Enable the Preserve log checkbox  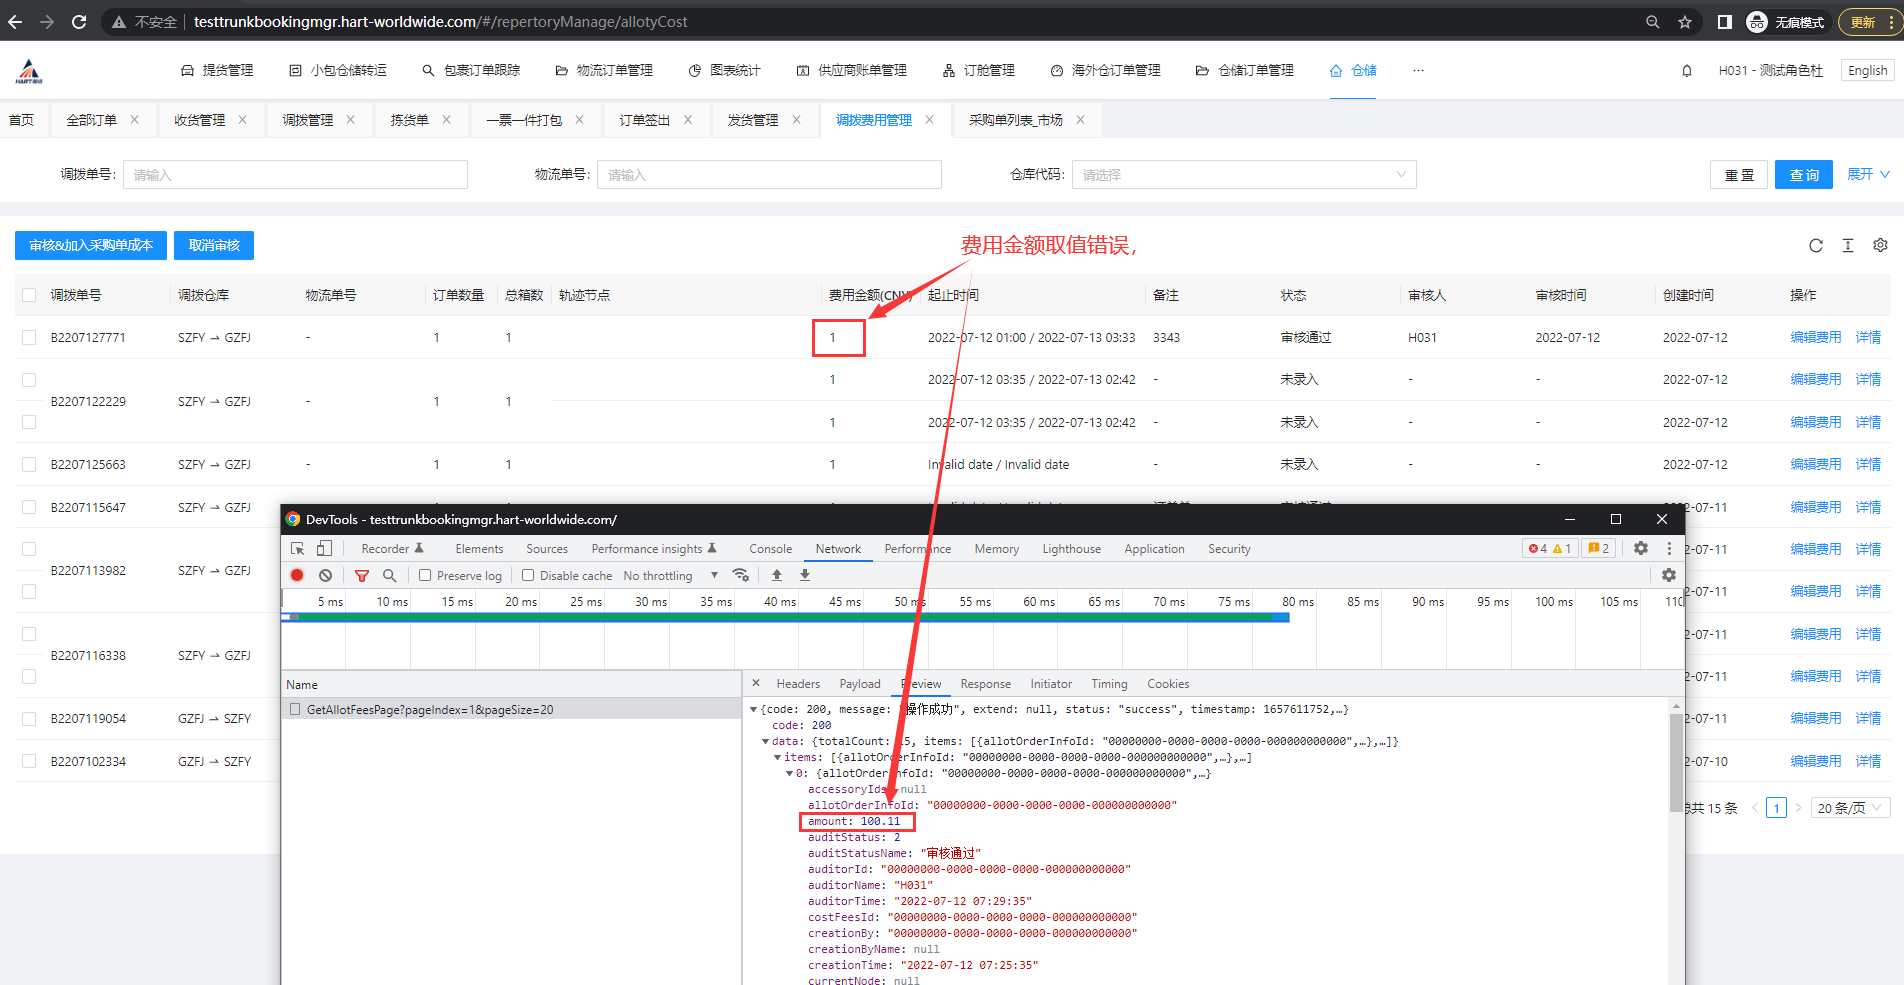coord(425,575)
